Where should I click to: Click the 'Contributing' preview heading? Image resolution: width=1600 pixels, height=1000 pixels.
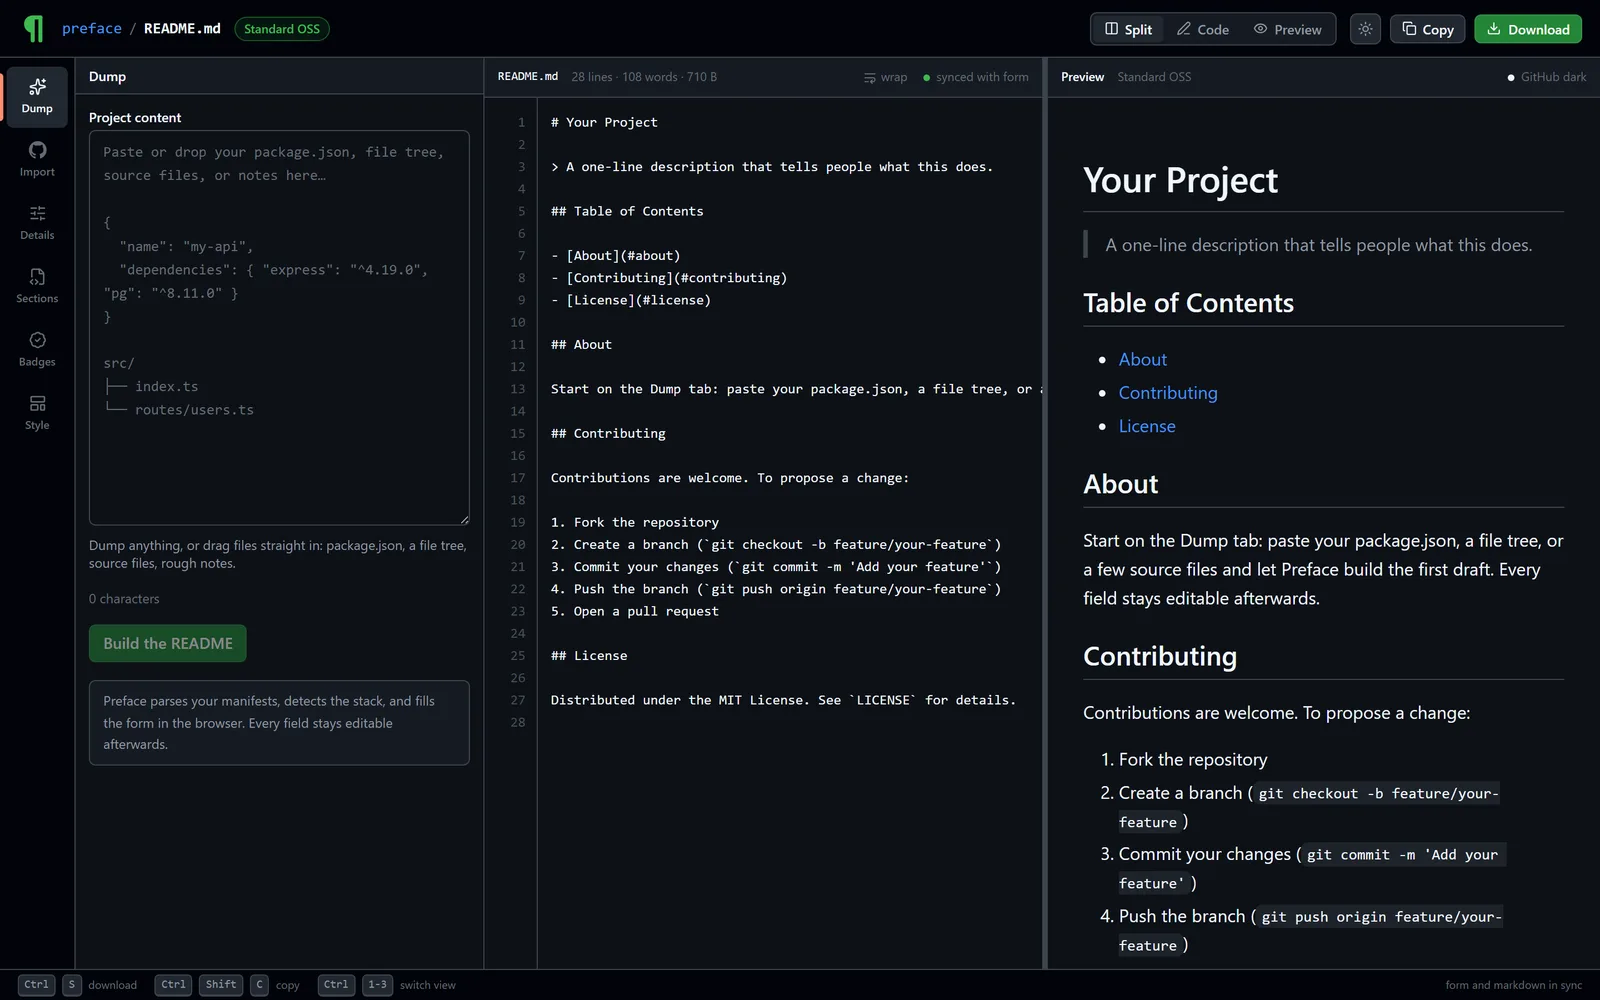[x=1160, y=656]
